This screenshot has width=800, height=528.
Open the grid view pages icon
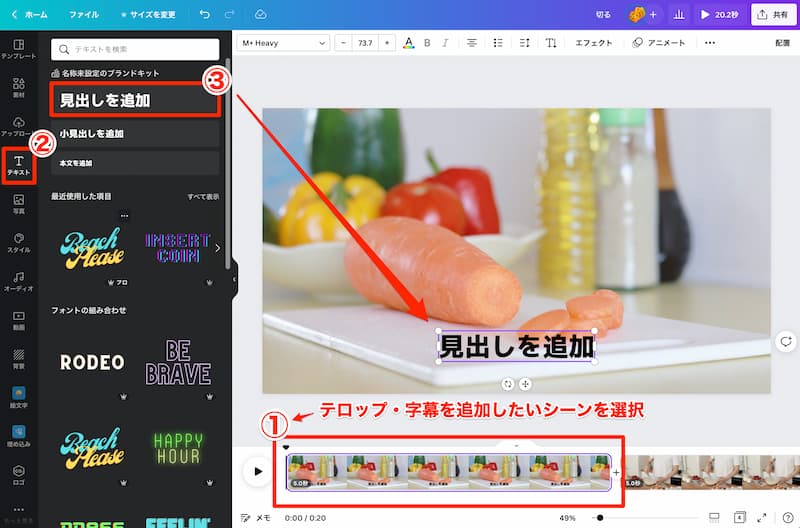point(739,517)
